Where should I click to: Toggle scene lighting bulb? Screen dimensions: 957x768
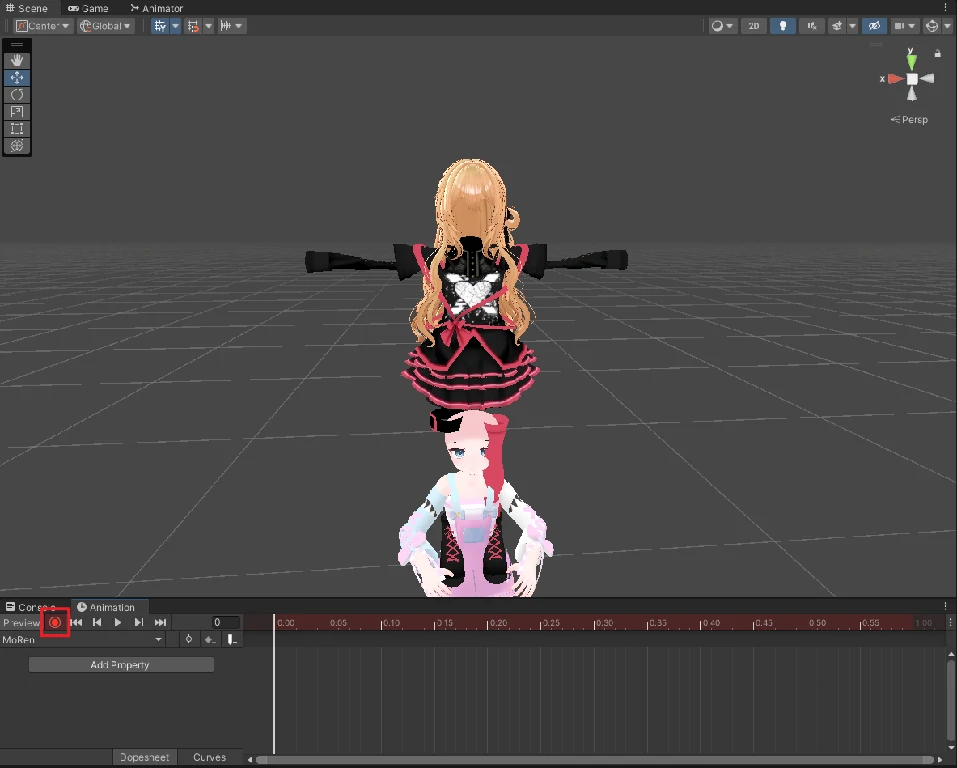point(783,26)
